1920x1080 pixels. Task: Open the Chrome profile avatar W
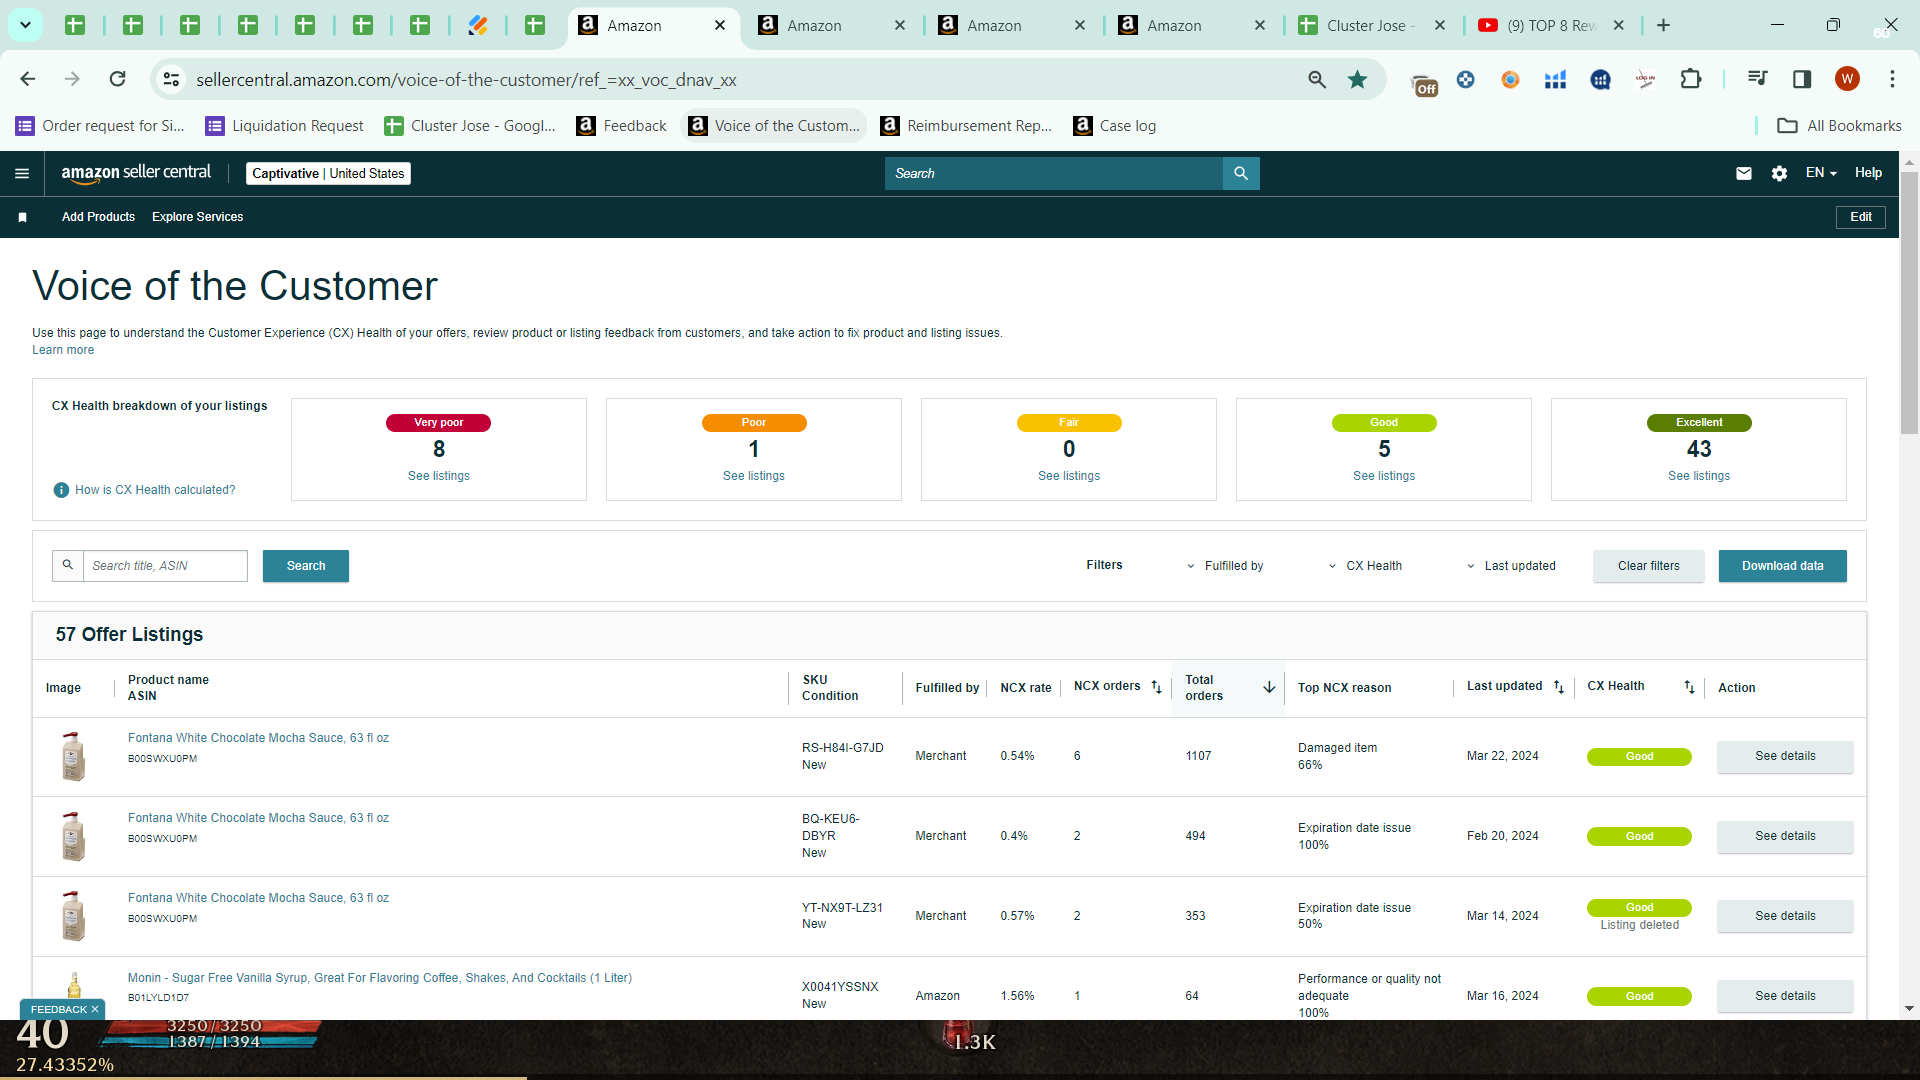[1847, 79]
